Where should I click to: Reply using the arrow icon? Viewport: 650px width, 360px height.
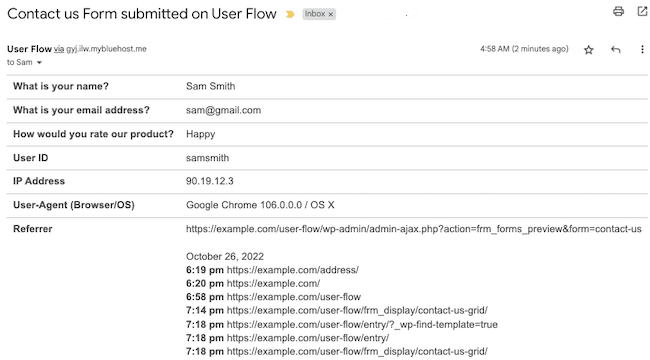(x=616, y=50)
